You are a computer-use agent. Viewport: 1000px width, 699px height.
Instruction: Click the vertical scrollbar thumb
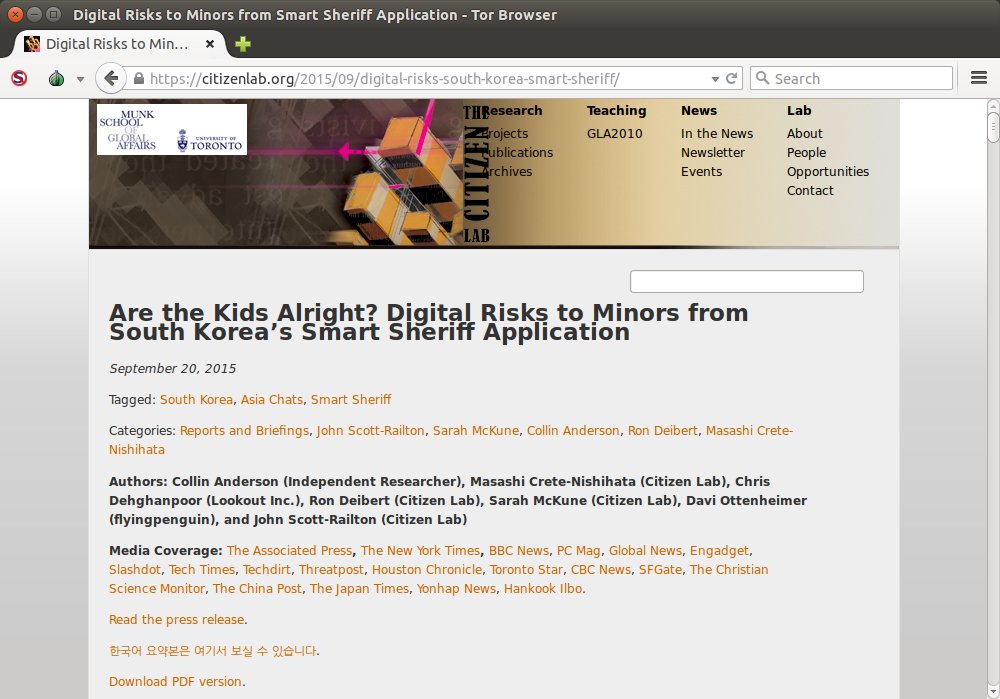pos(993,127)
